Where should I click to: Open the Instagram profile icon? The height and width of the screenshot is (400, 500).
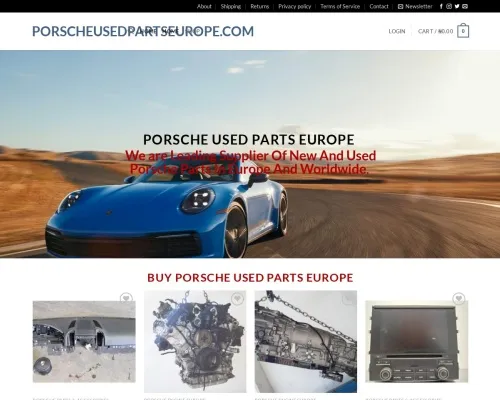pyautogui.click(x=449, y=6)
